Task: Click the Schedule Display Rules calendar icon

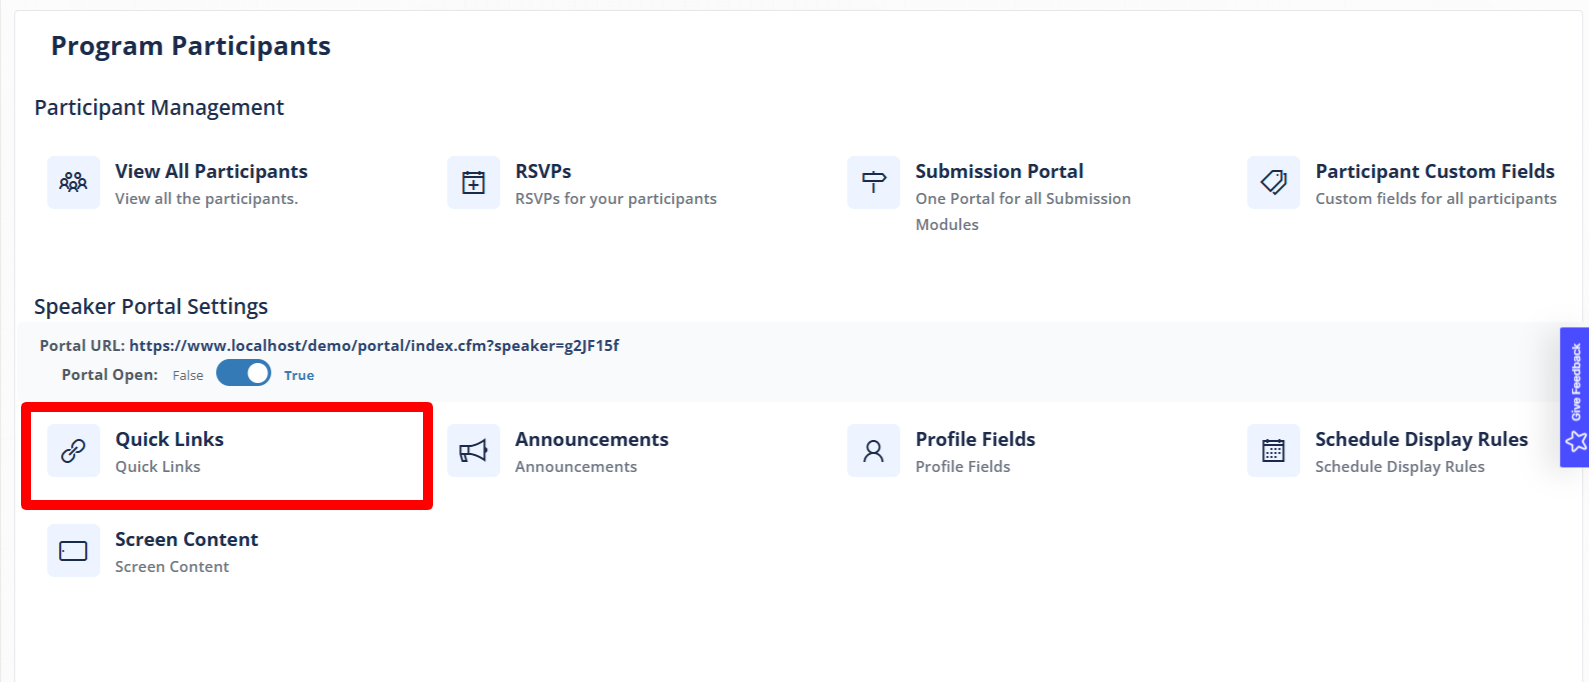Action: (1273, 451)
